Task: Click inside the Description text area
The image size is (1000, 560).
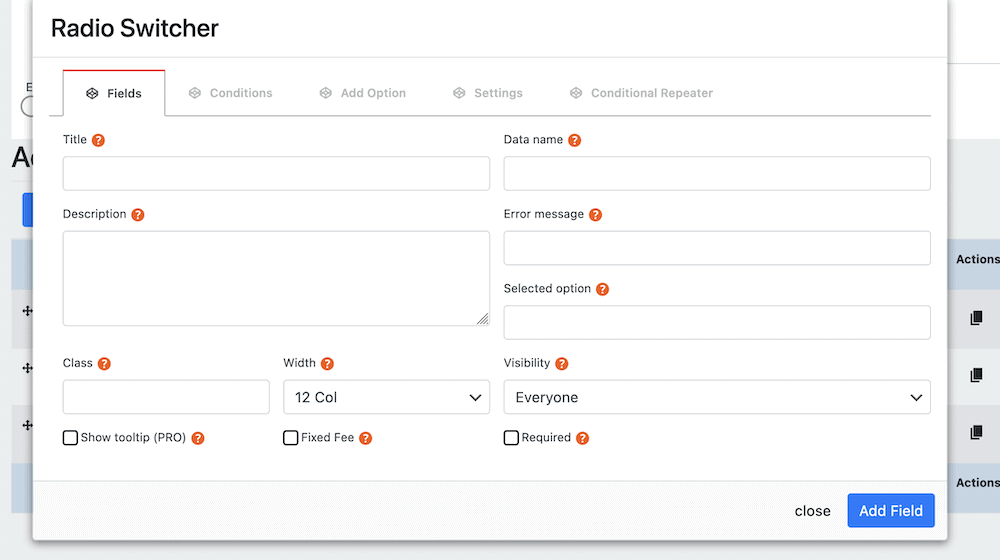Action: point(276,278)
